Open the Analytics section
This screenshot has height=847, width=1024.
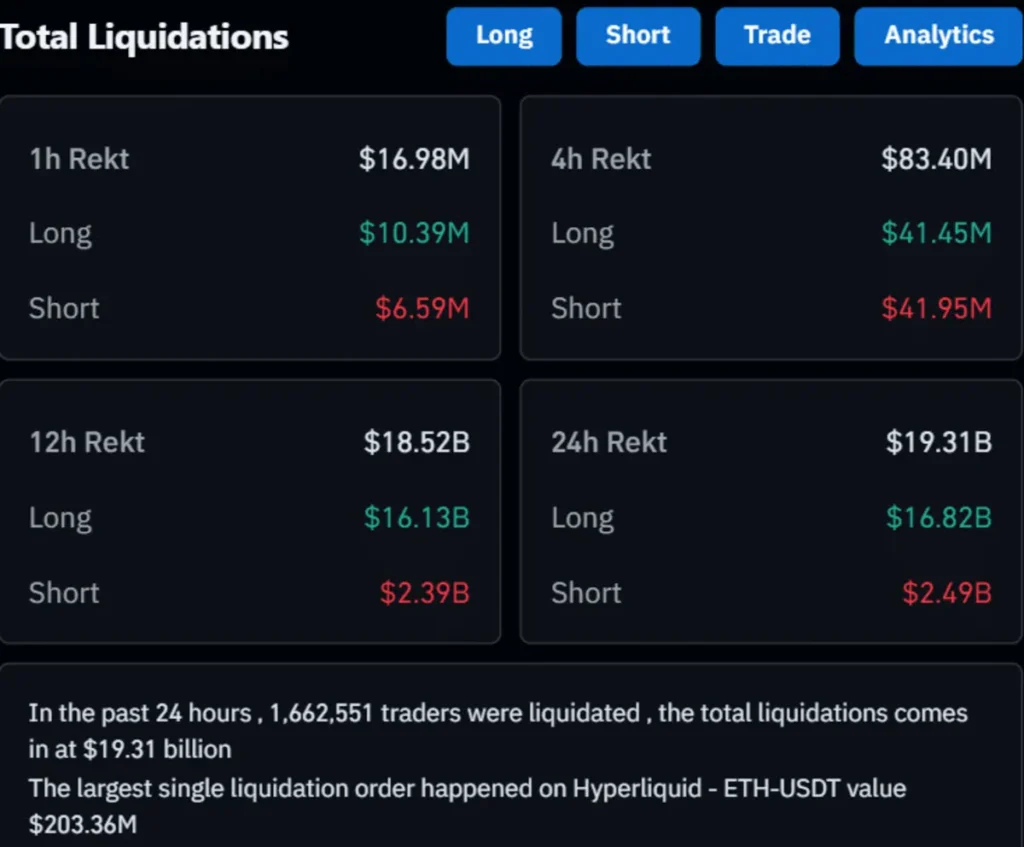point(936,36)
